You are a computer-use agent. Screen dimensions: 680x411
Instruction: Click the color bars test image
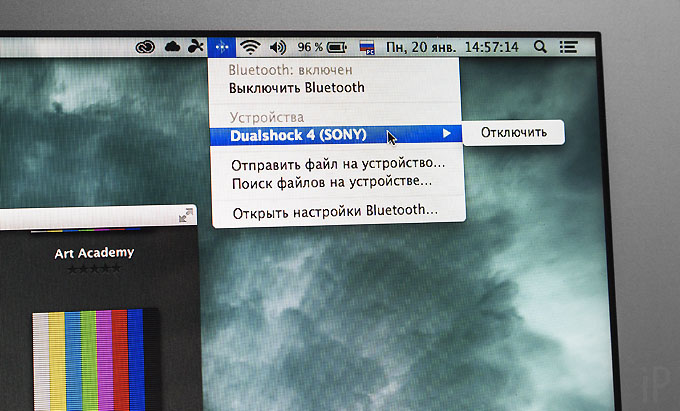[95, 359]
